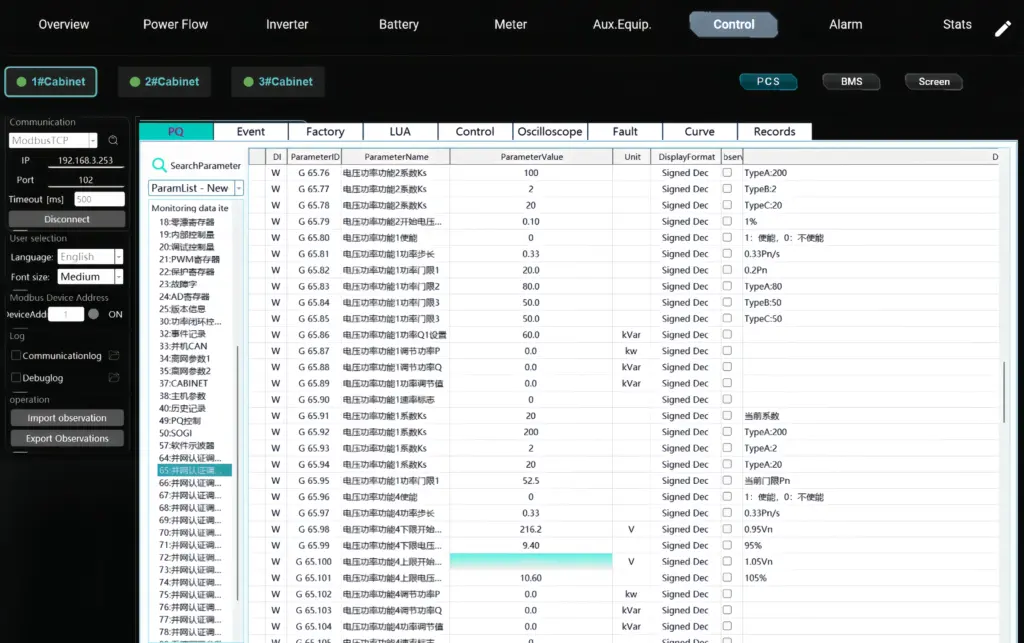Click the SearchParameter magnifier icon
The image size is (1024, 643).
pyautogui.click(x=159, y=165)
